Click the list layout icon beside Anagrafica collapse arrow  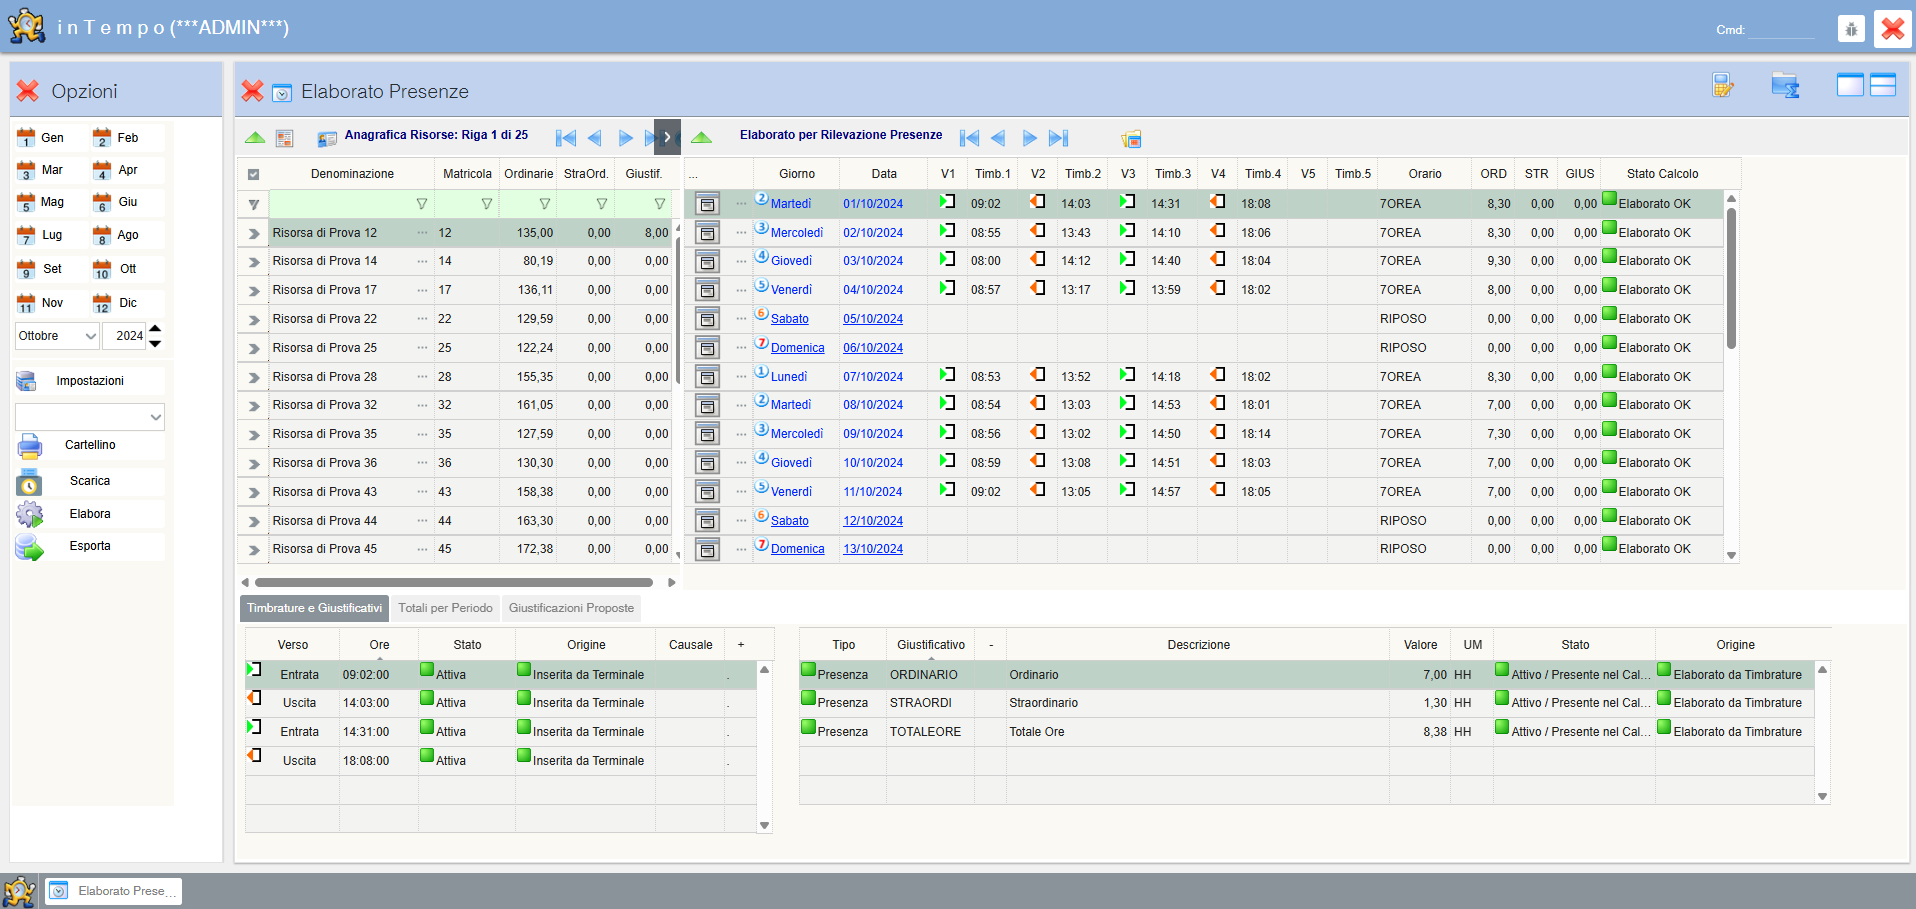(285, 138)
